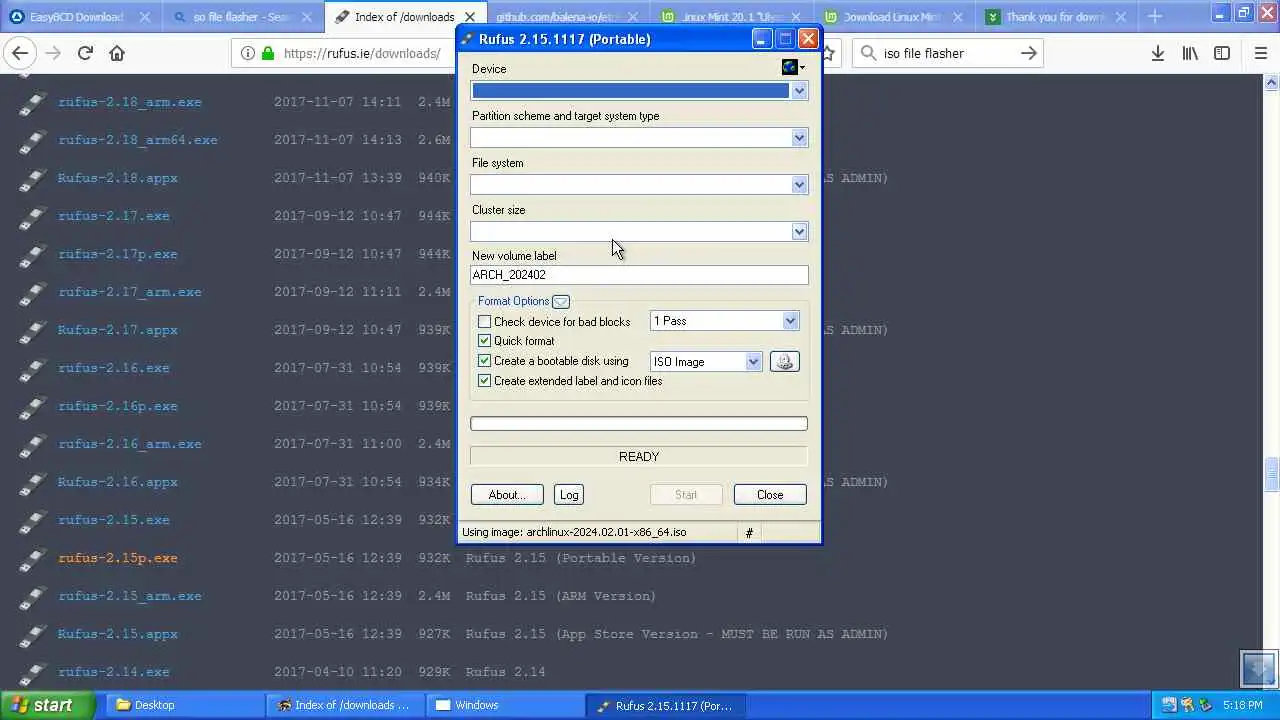The width and height of the screenshot is (1280, 720).
Task: Open the rufus-2.16_arm.exe download link
Action: (x=130, y=444)
